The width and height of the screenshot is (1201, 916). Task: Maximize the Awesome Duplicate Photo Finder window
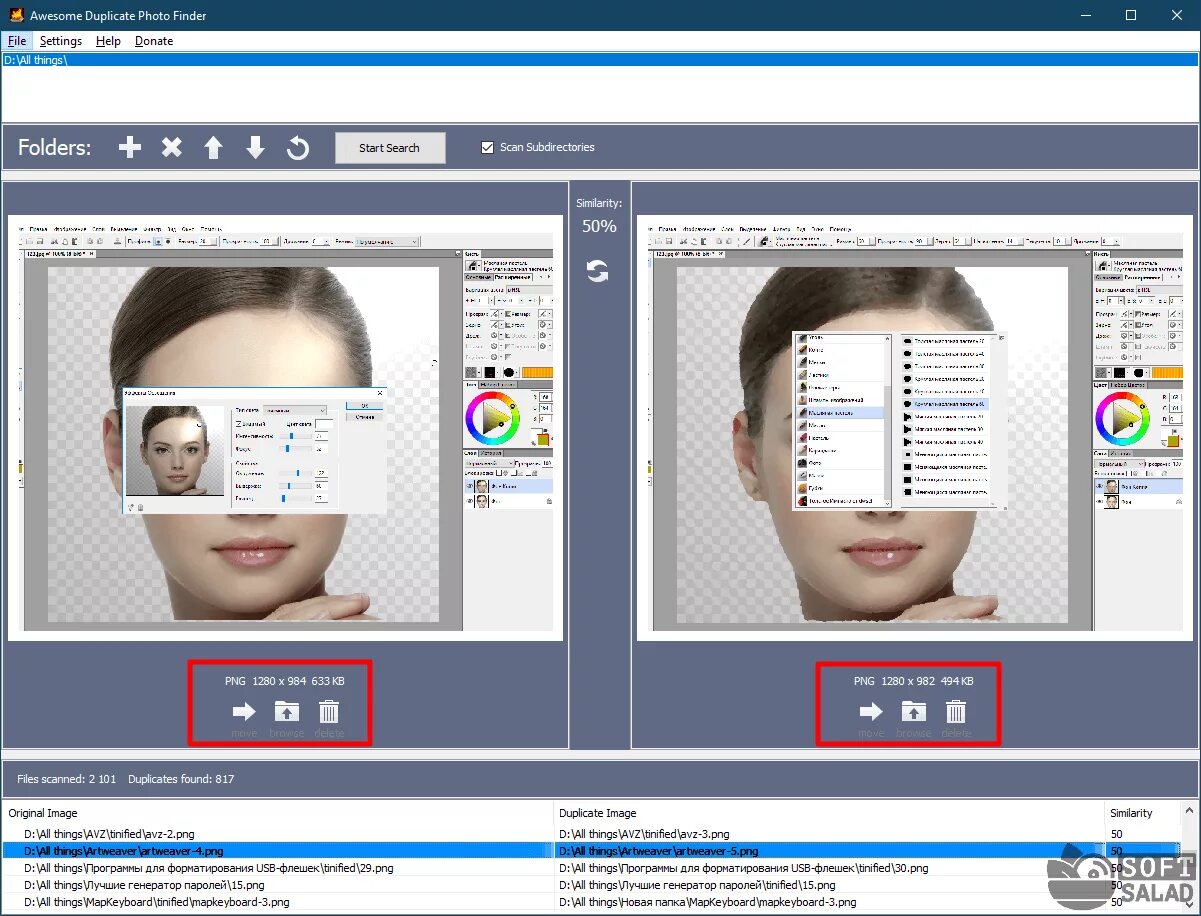click(x=1131, y=15)
